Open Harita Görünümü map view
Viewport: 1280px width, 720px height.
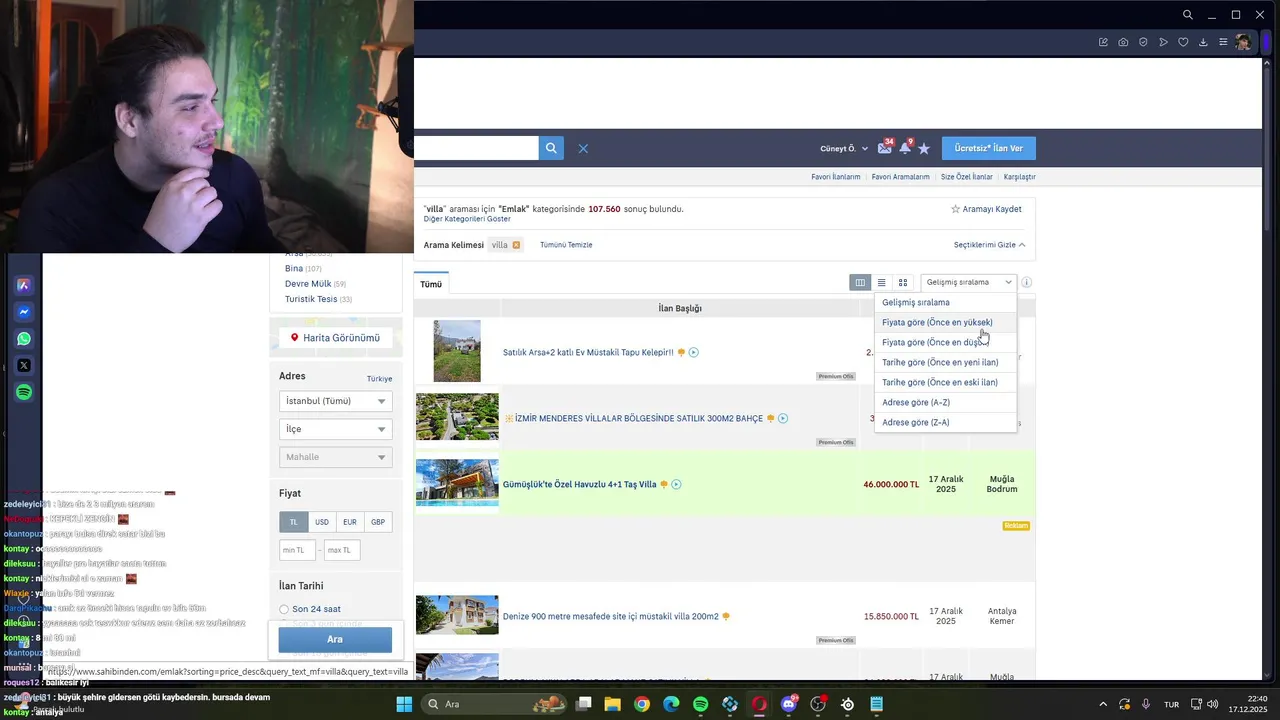coord(335,338)
